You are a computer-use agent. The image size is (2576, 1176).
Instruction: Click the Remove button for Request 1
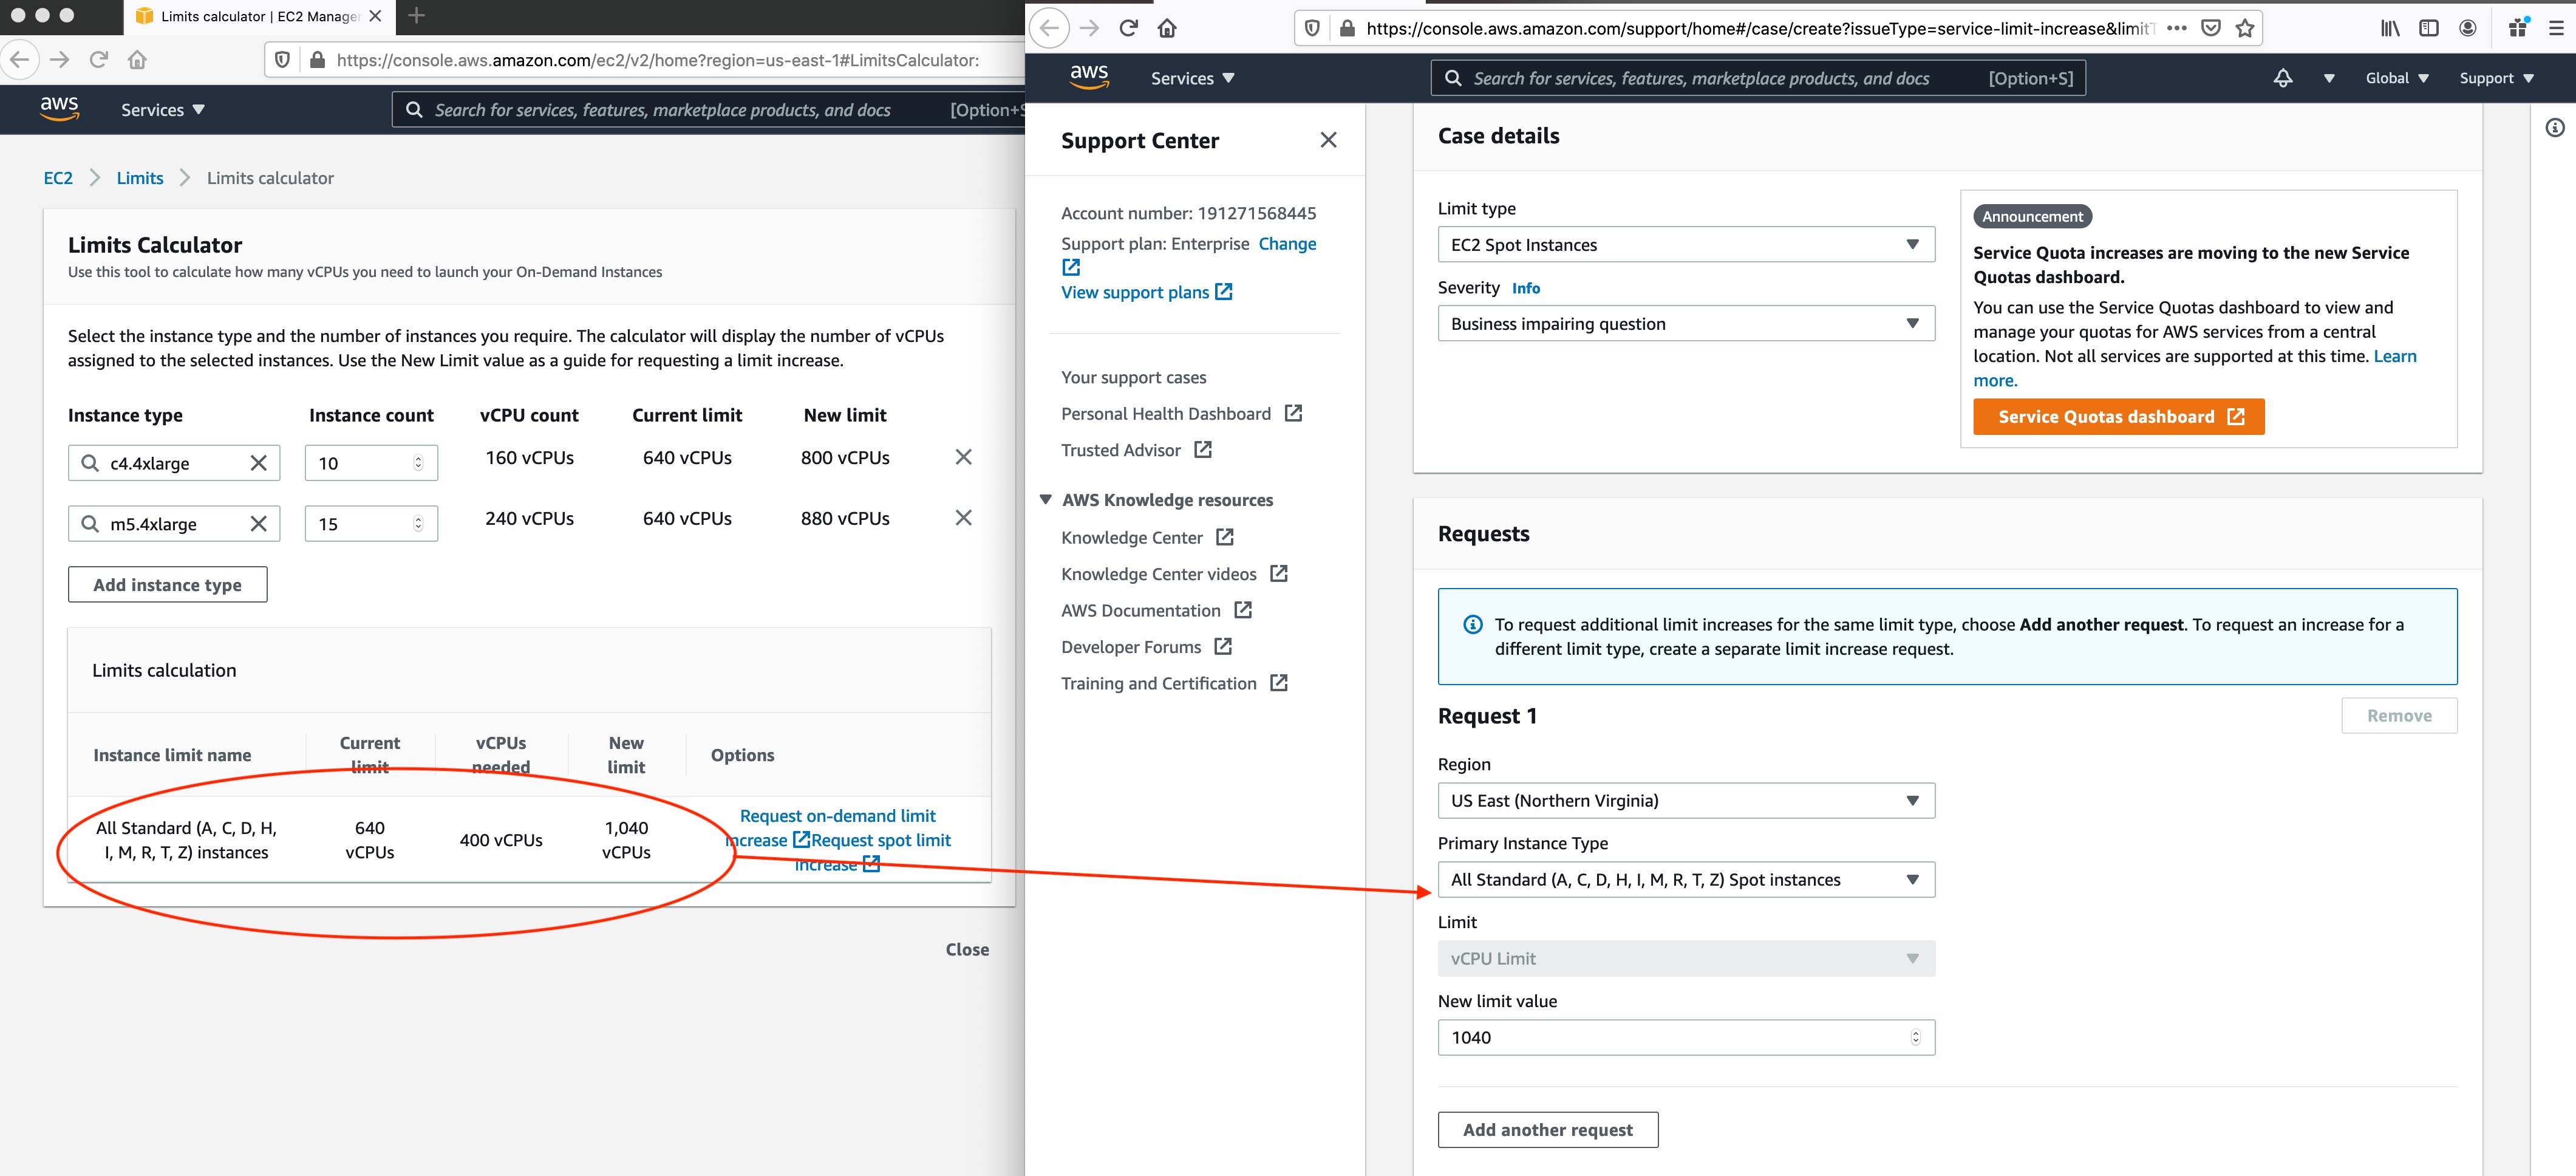(x=2398, y=716)
